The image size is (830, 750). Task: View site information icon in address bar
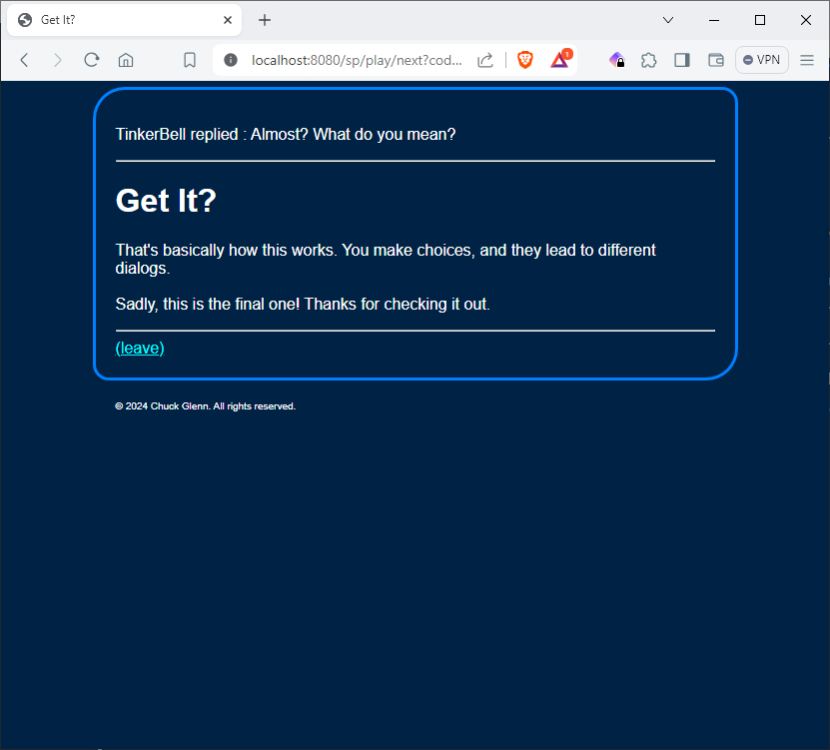[231, 60]
